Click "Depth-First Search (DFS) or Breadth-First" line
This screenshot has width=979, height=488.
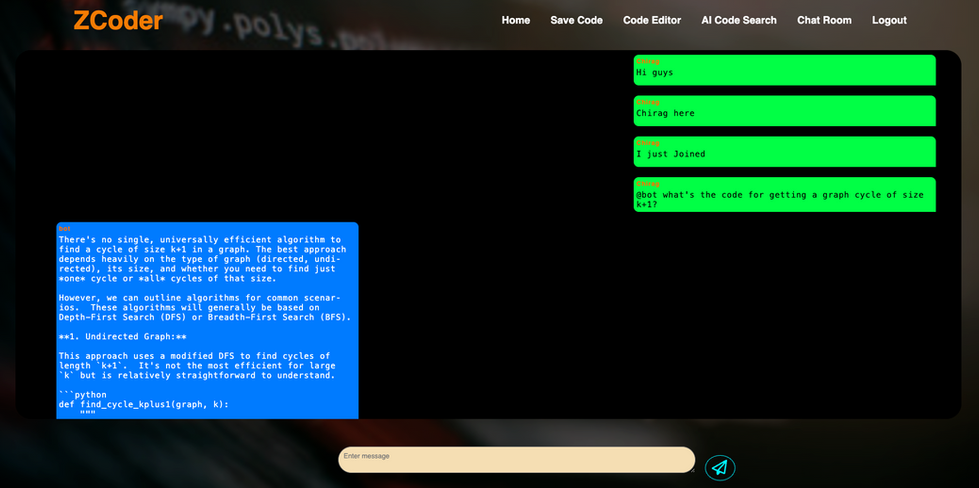(x=205, y=317)
